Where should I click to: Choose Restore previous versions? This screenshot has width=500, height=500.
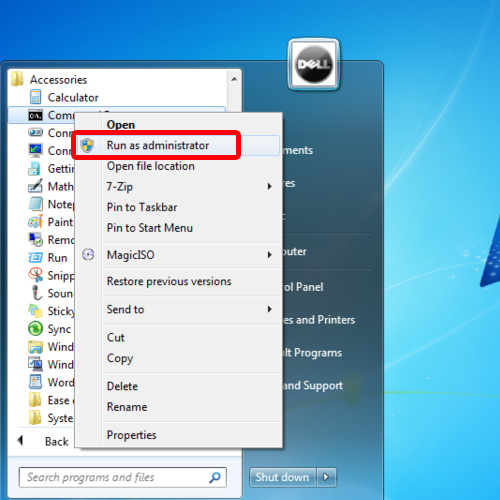click(x=169, y=281)
